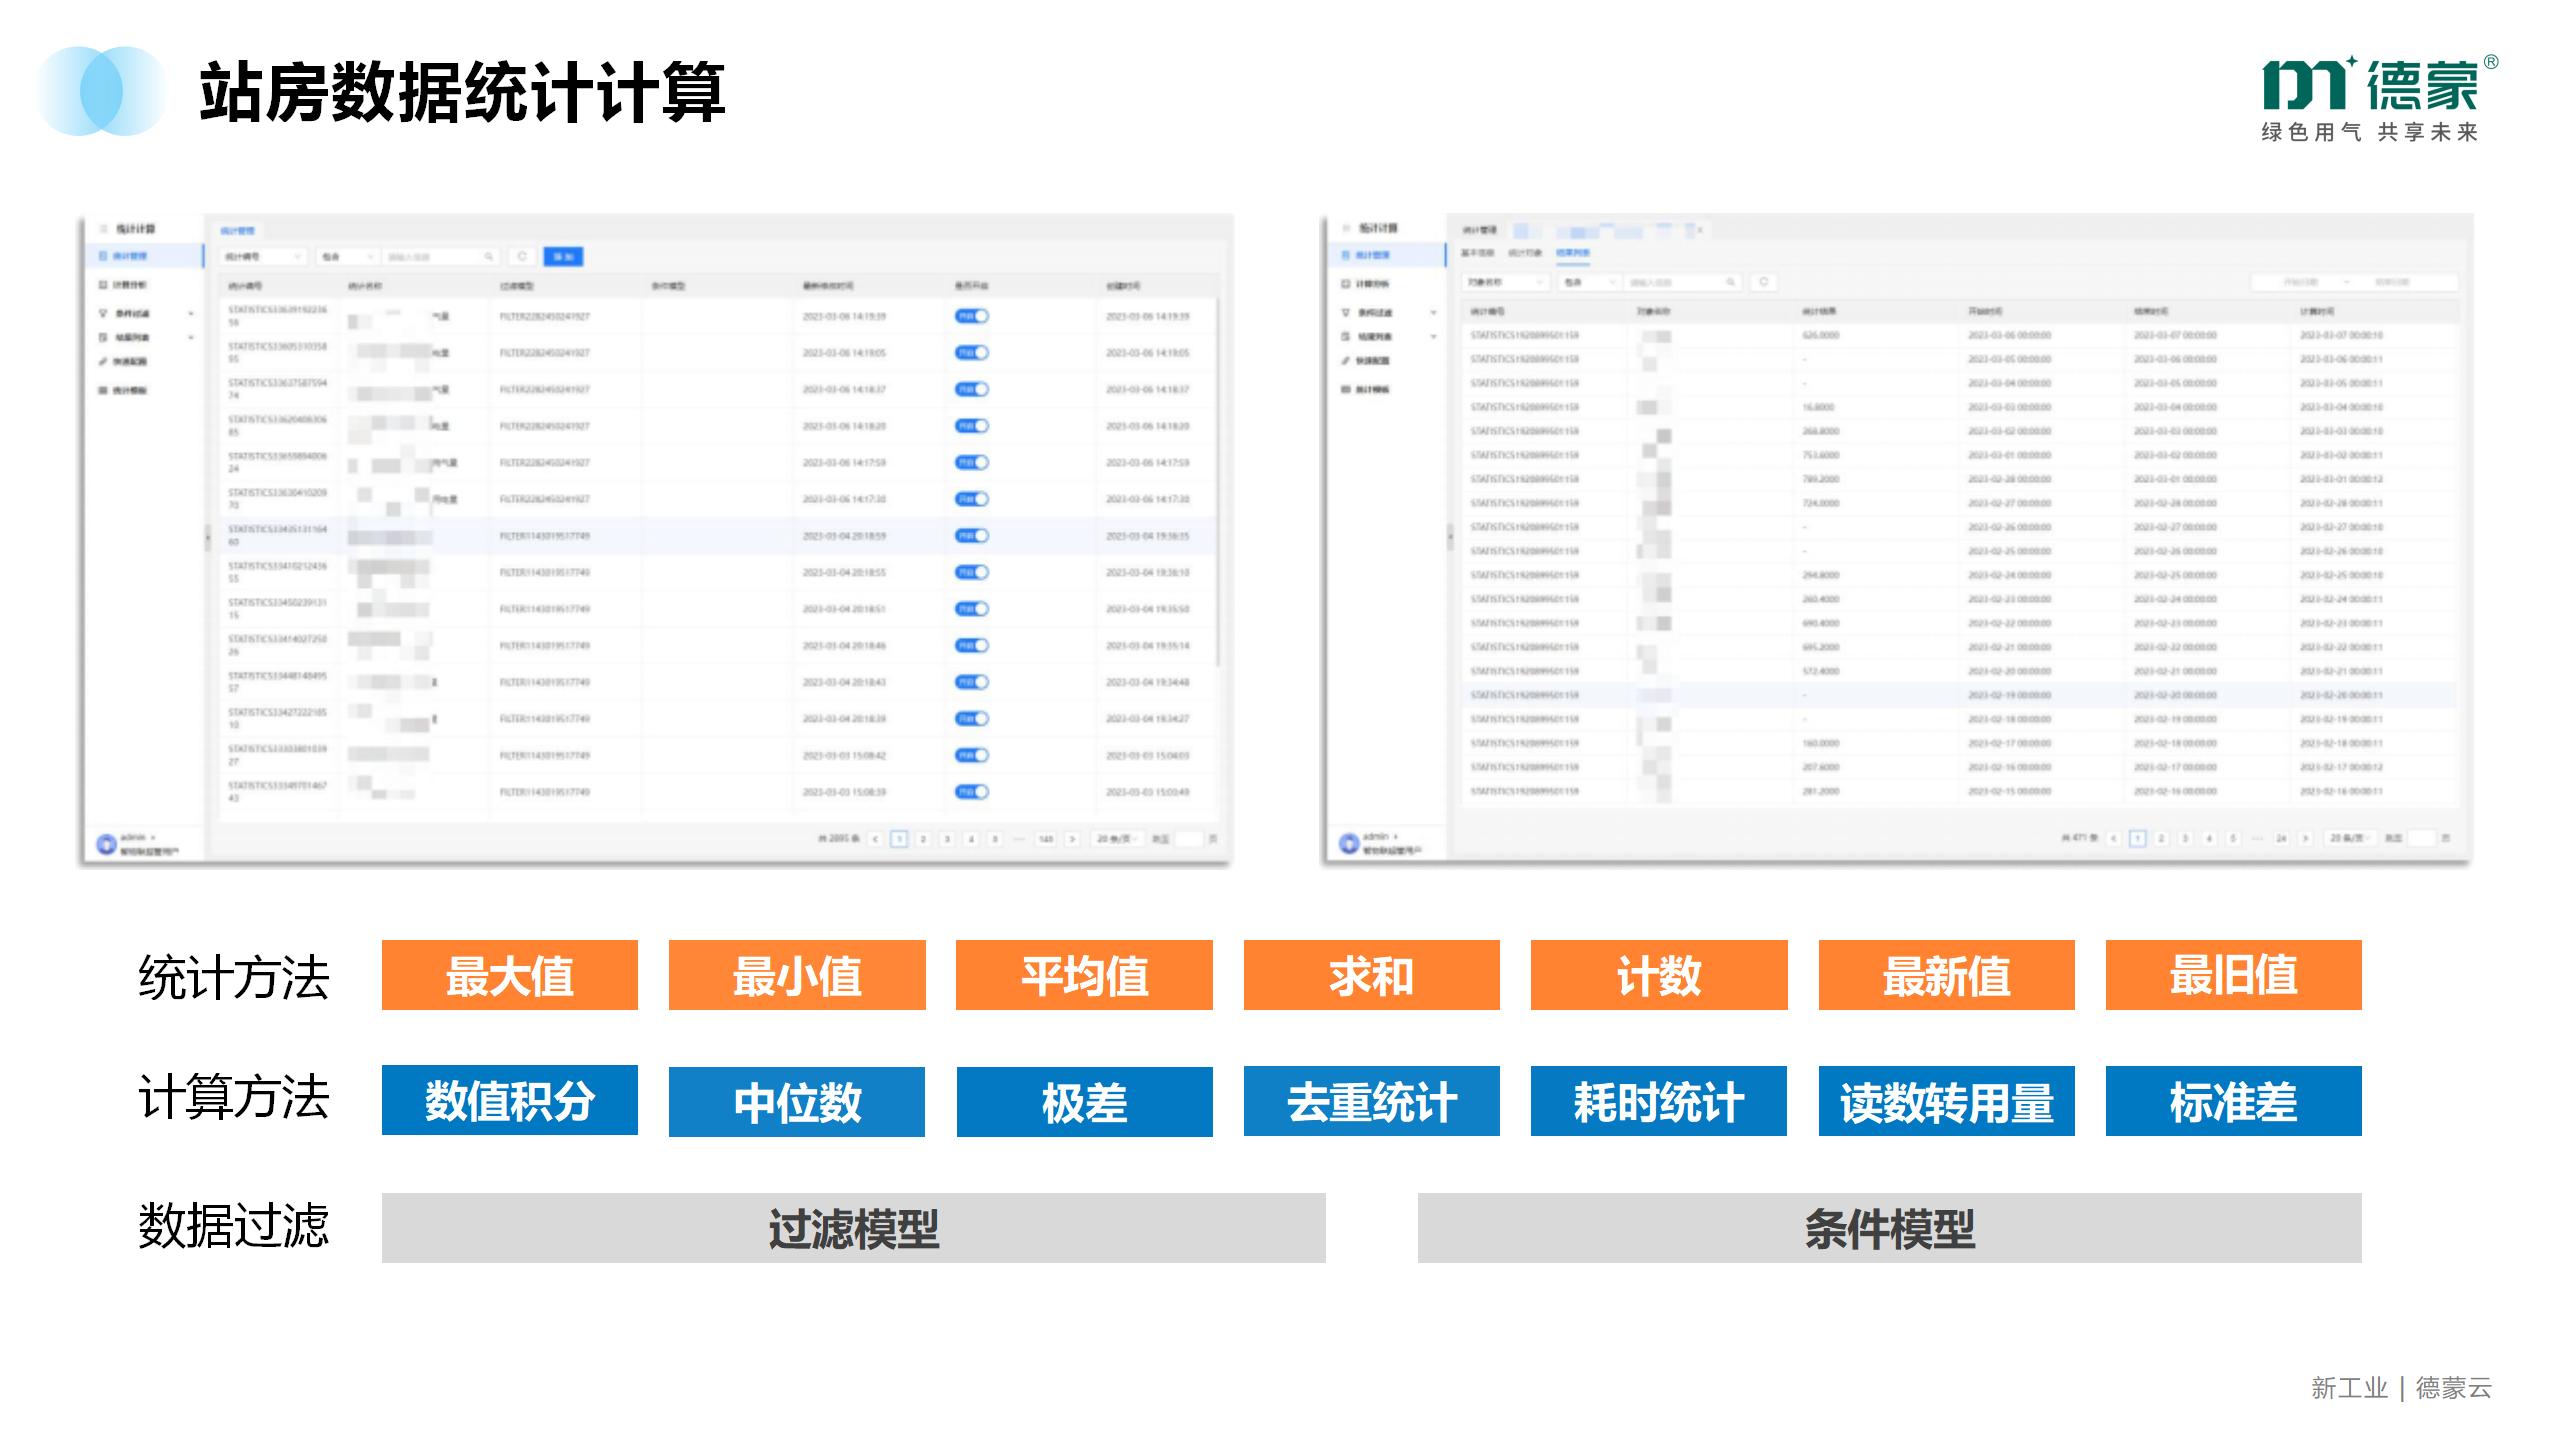The image size is (2560, 1440).
Task: Toggle the switch in row 2023-03-04 20:18:59
Action: point(971,536)
